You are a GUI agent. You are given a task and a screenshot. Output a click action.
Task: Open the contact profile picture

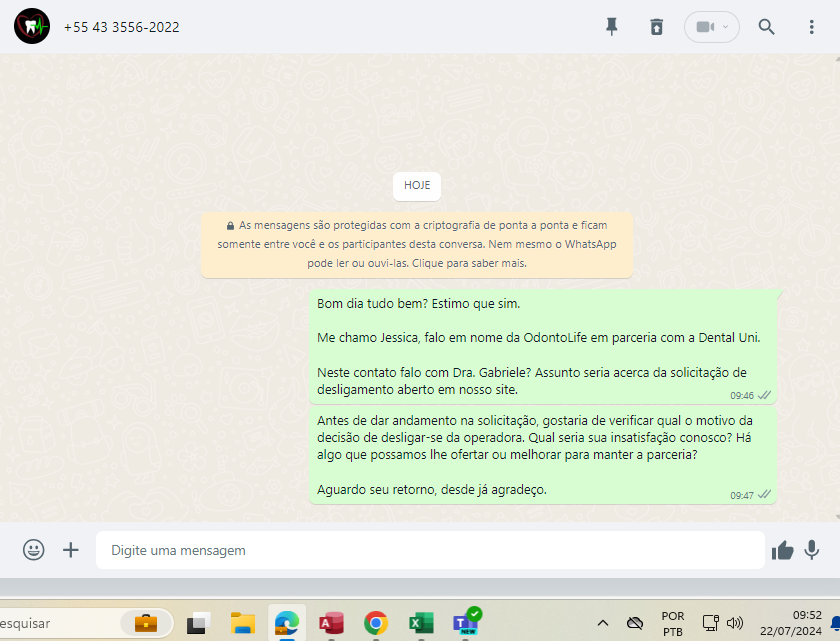point(32,26)
